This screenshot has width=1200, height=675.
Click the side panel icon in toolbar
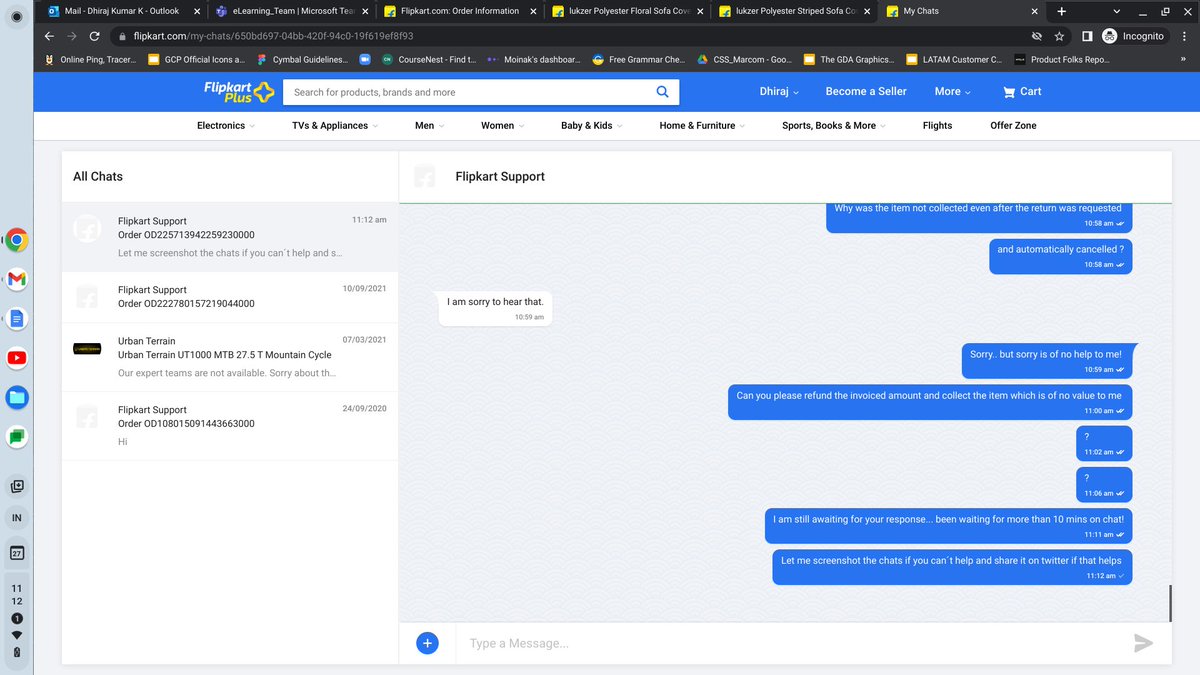pos(1087,36)
